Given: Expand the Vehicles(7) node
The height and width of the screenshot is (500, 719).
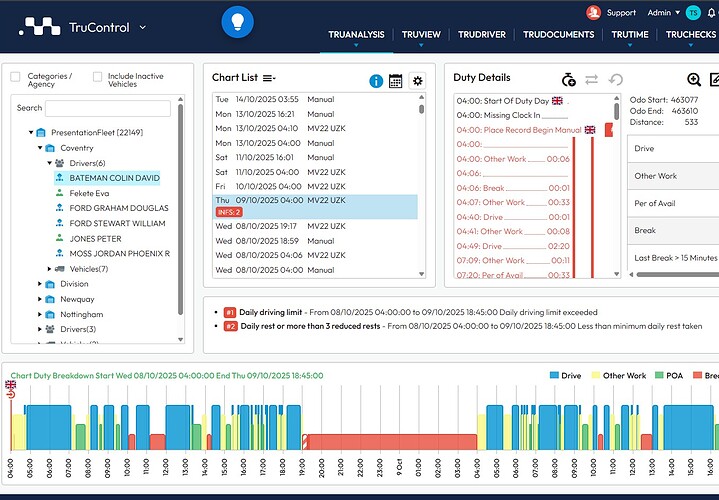Looking at the screenshot, I should pos(50,269).
